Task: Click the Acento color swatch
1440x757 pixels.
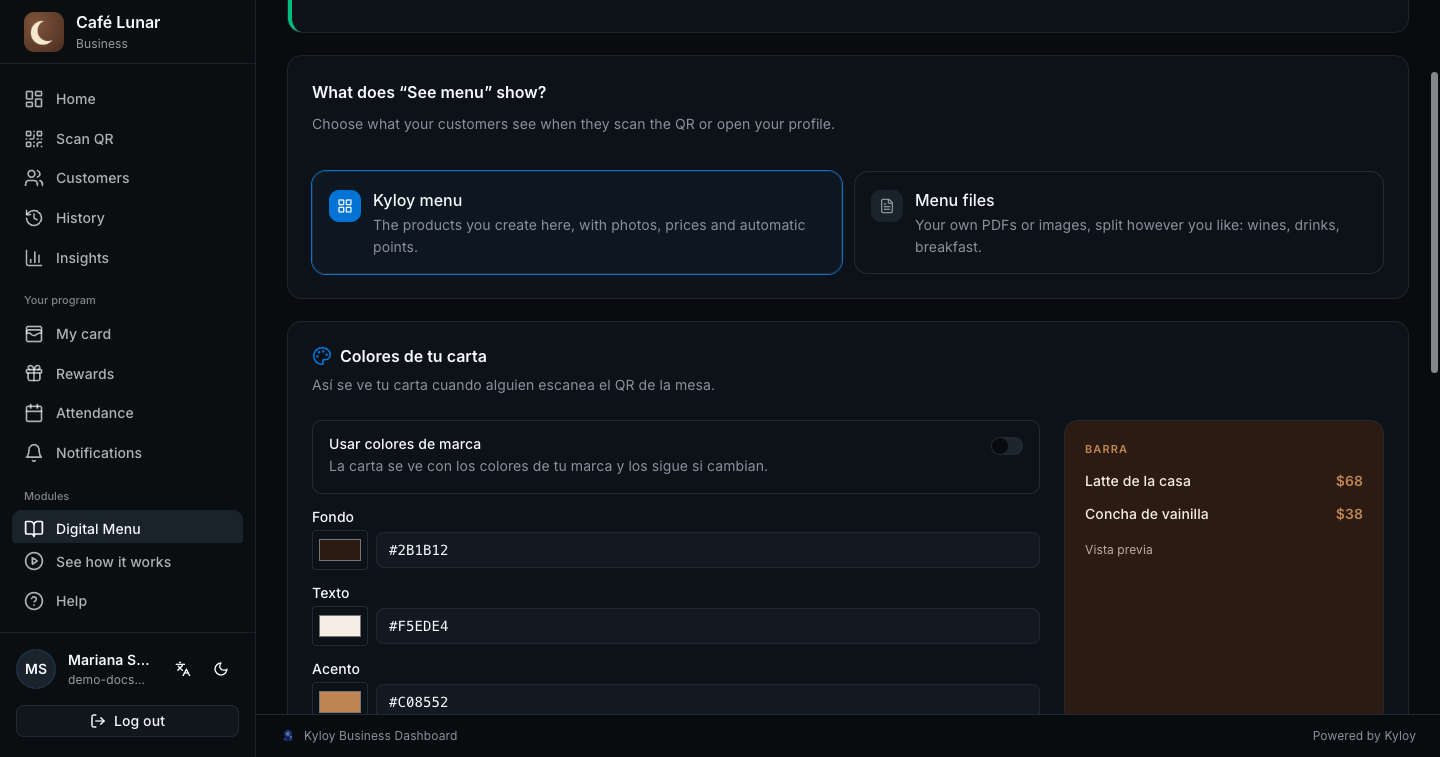Action: click(340, 700)
